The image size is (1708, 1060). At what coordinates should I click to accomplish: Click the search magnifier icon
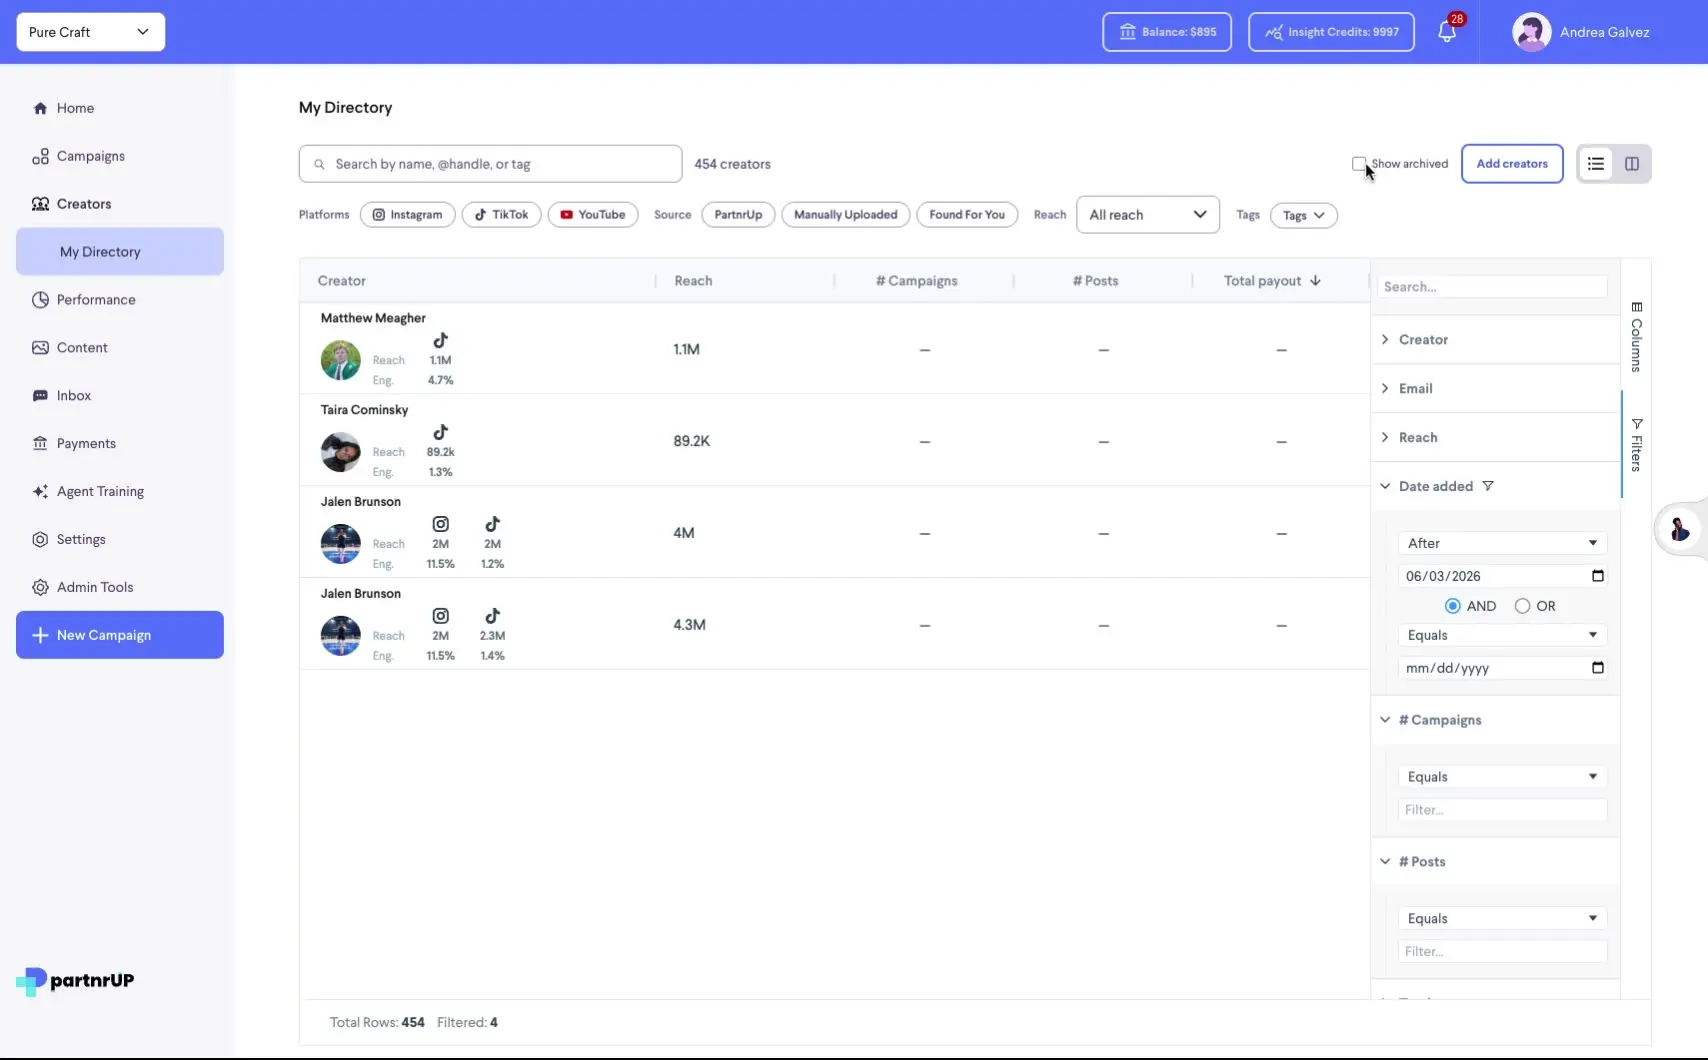tap(319, 164)
